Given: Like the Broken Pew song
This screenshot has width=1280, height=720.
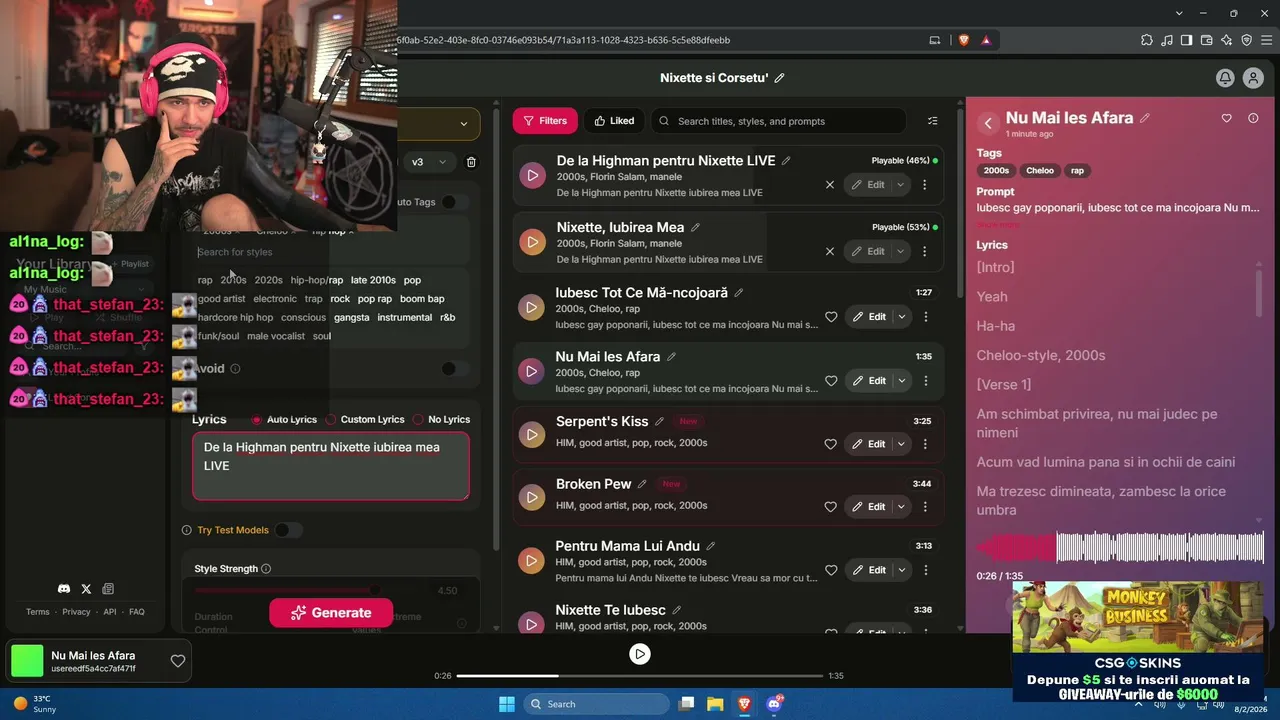Looking at the screenshot, I should pyautogui.click(x=831, y=507).
